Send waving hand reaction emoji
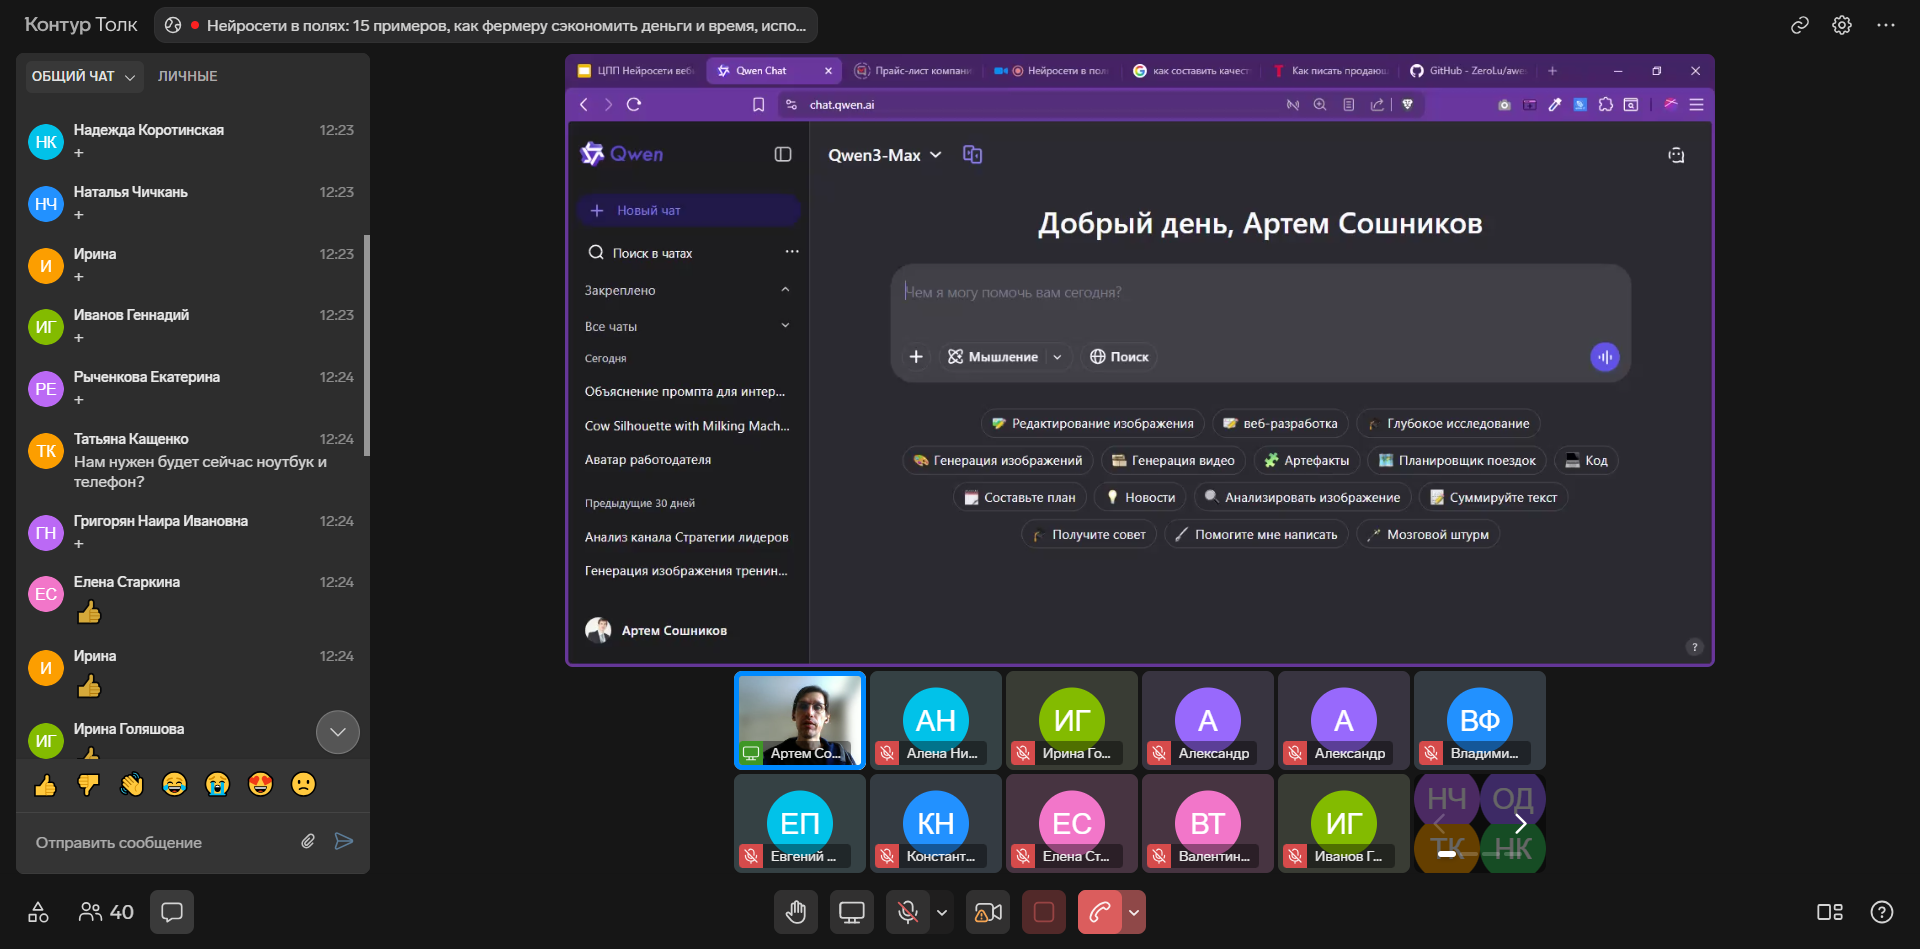The width and height of the screenshot is (1920, 949). (x=131, y=785)
